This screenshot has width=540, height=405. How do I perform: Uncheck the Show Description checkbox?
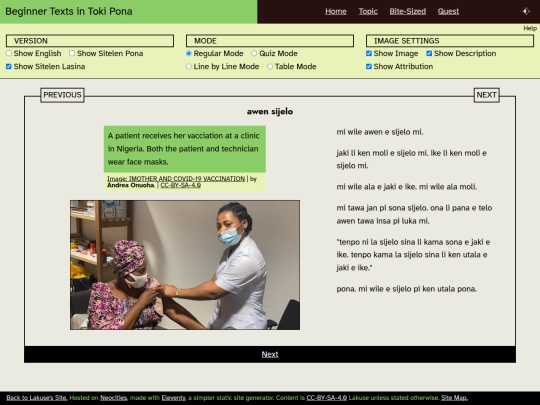tap(429, 53)
